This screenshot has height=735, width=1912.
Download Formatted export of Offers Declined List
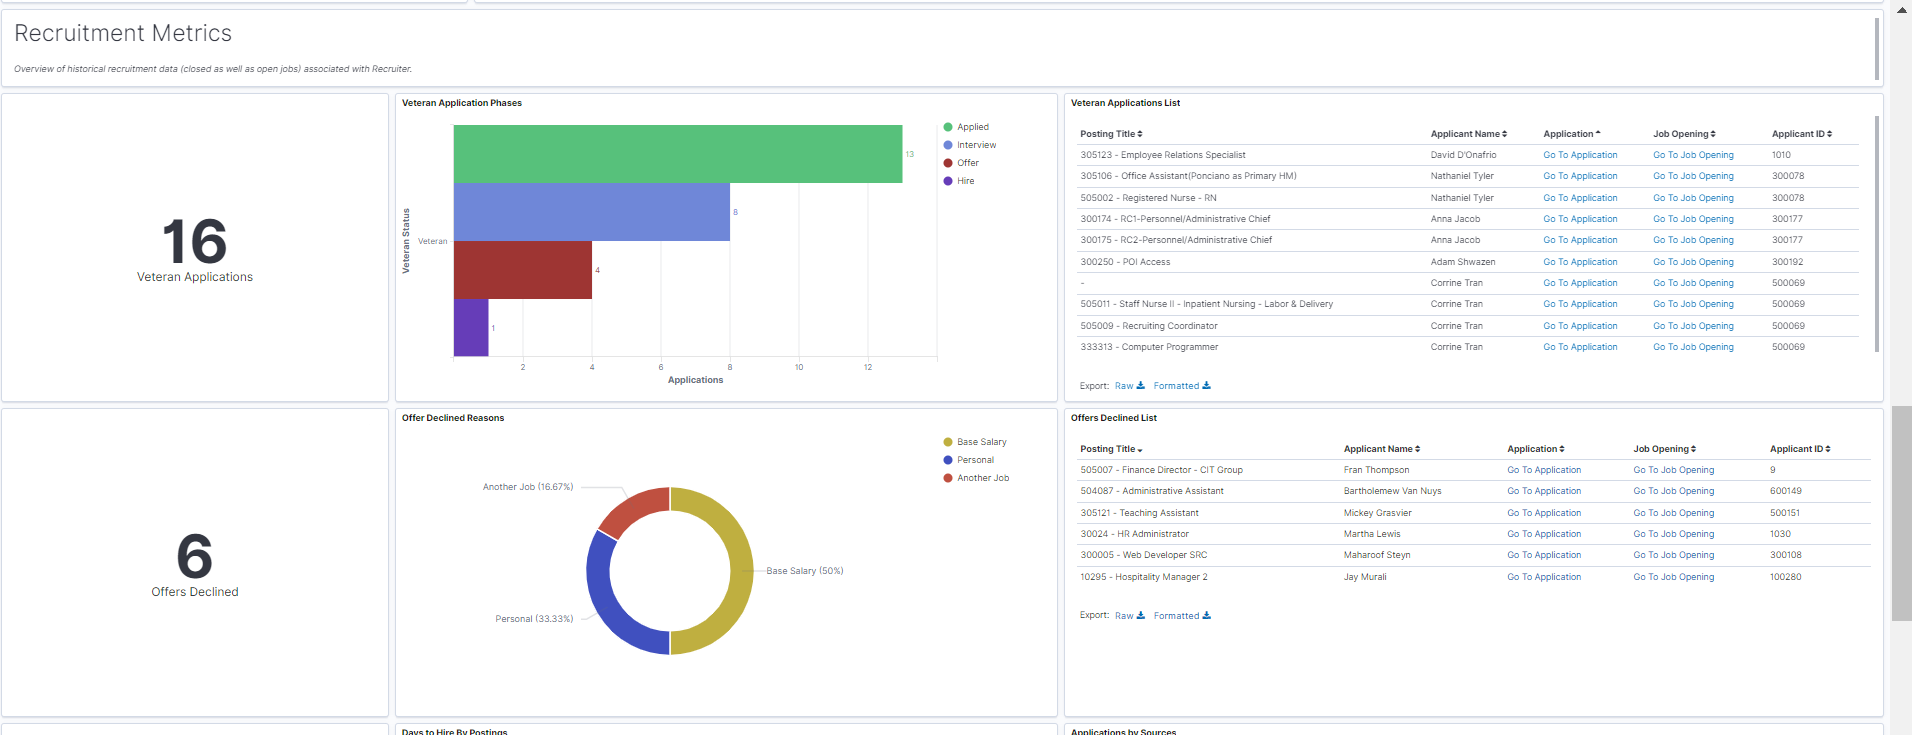point(1181,616)
